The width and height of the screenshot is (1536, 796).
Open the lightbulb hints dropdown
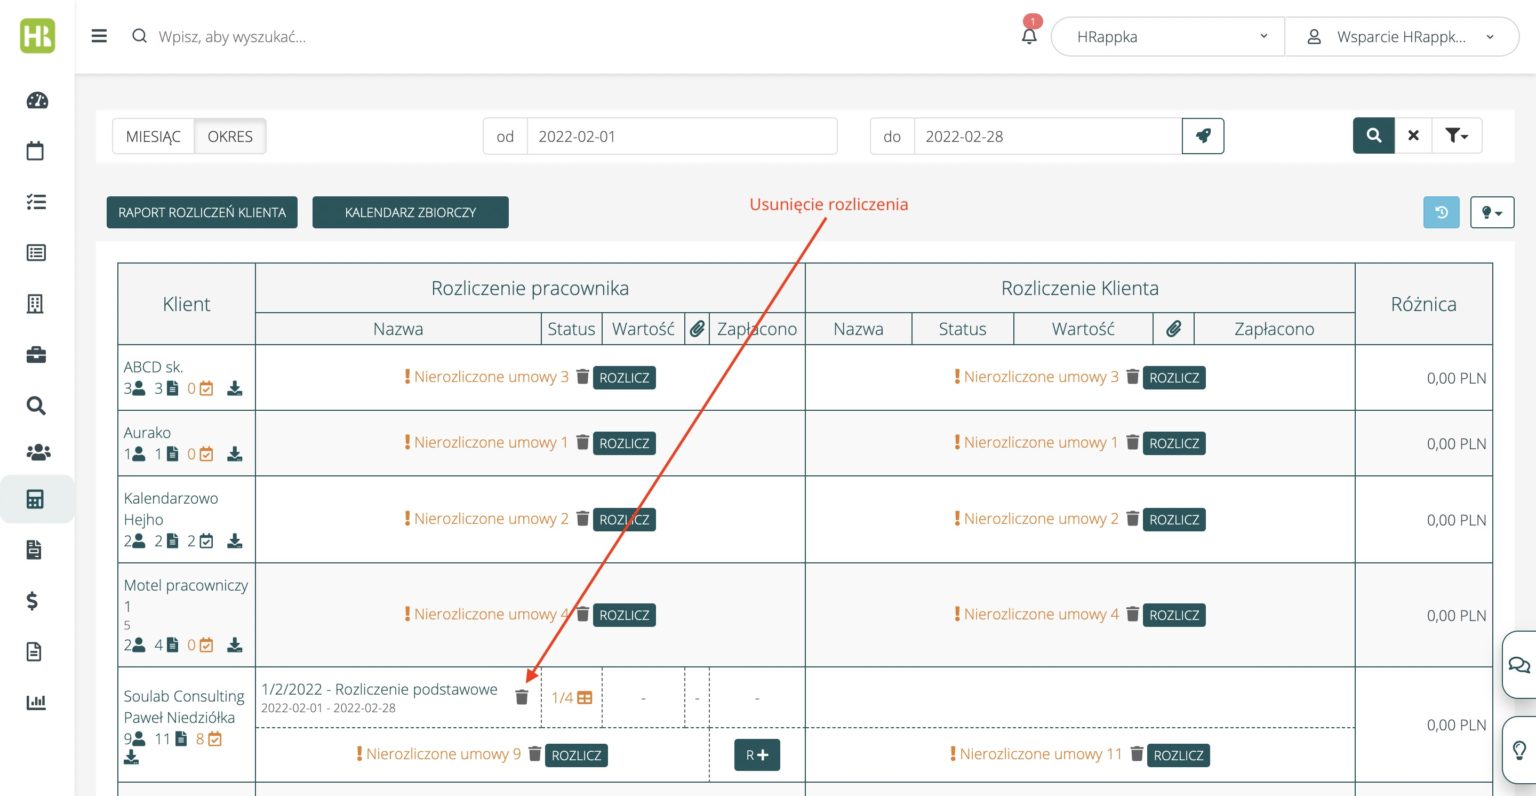coord(1491,212)
